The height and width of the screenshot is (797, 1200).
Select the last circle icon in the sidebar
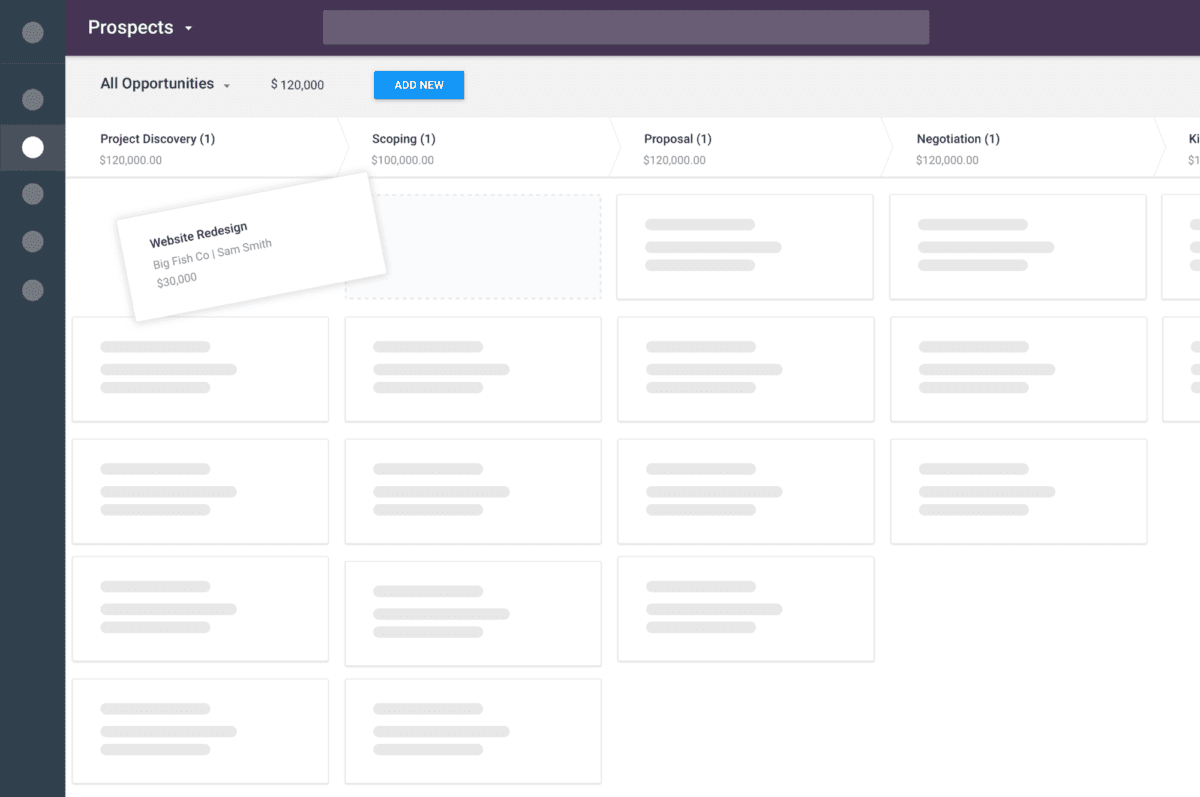click(x=33, y=290)
